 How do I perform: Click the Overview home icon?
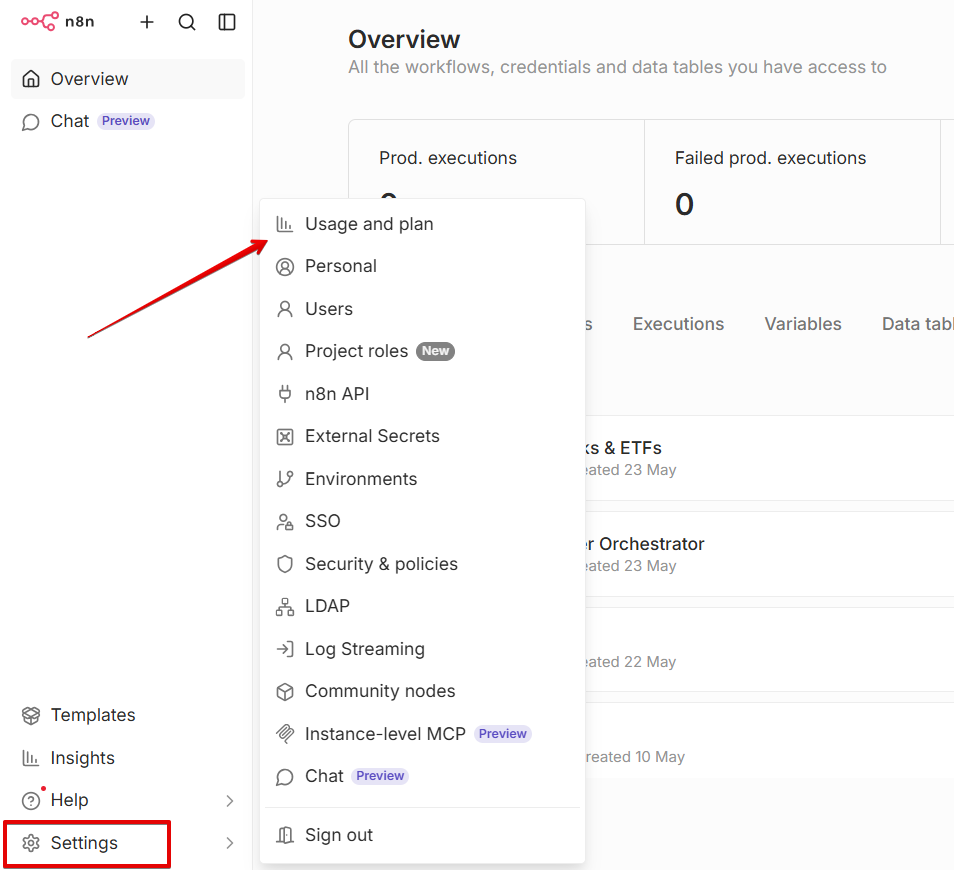[x=31, y=79]
